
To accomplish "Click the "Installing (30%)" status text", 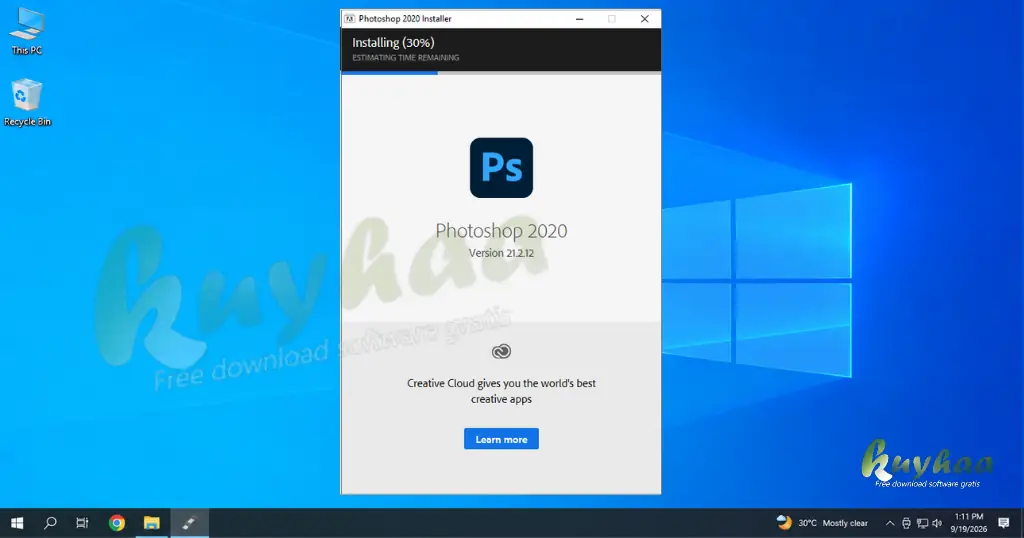I will pyautogui.click(x=393, y=42).
